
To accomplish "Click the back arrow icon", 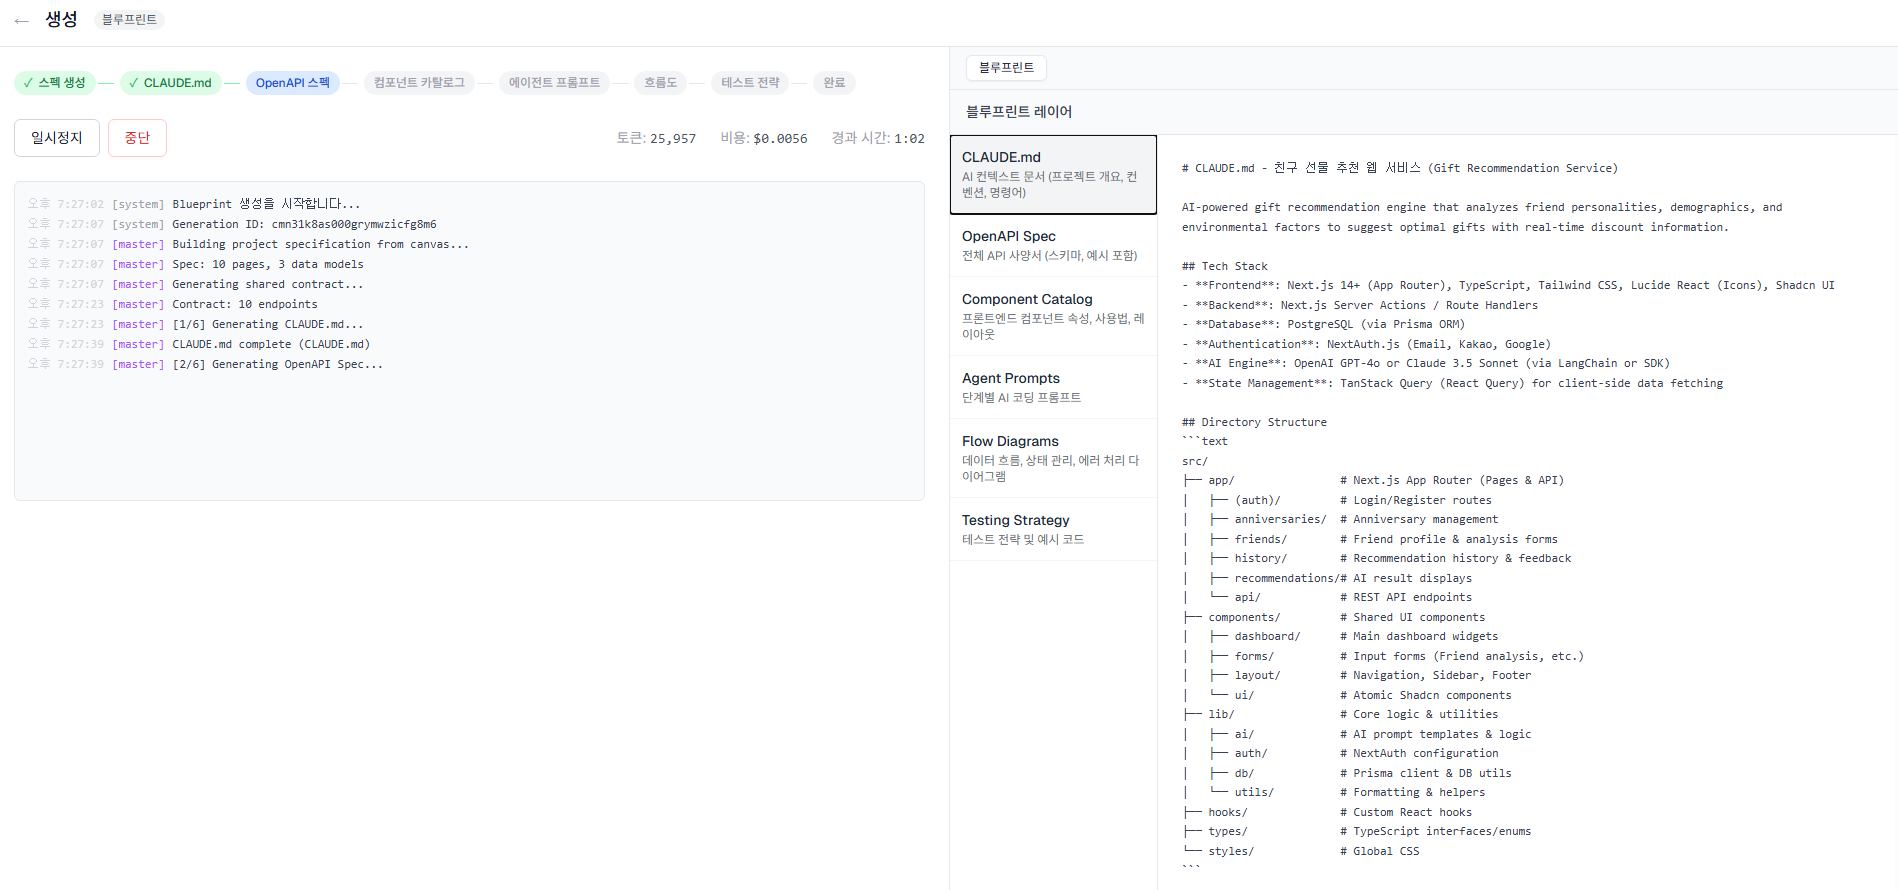I will (x=22, y=20).
